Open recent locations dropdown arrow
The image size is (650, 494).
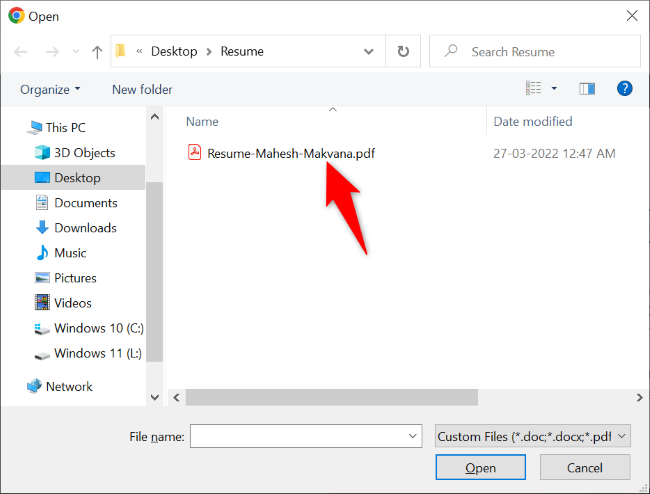[76, 52]
